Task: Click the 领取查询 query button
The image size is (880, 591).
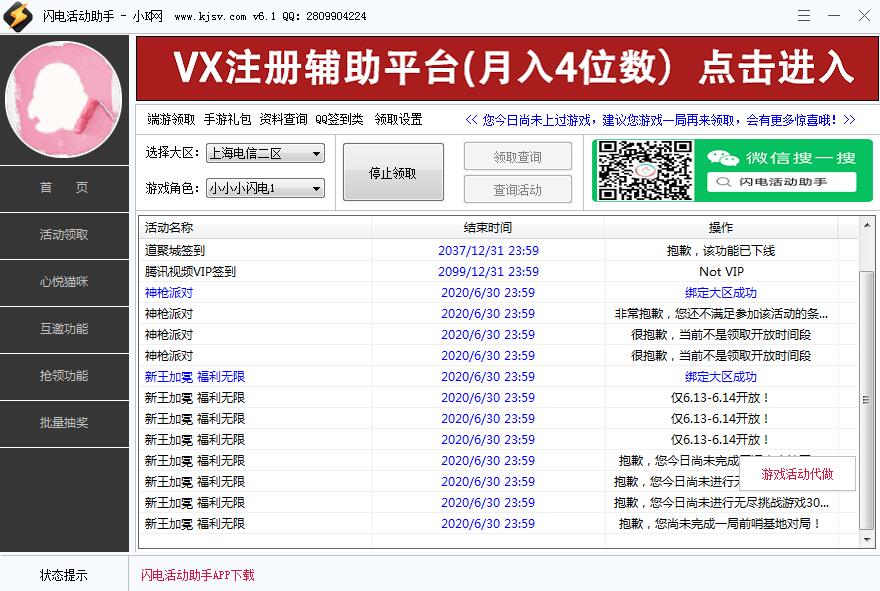Action: pos(517,156)
